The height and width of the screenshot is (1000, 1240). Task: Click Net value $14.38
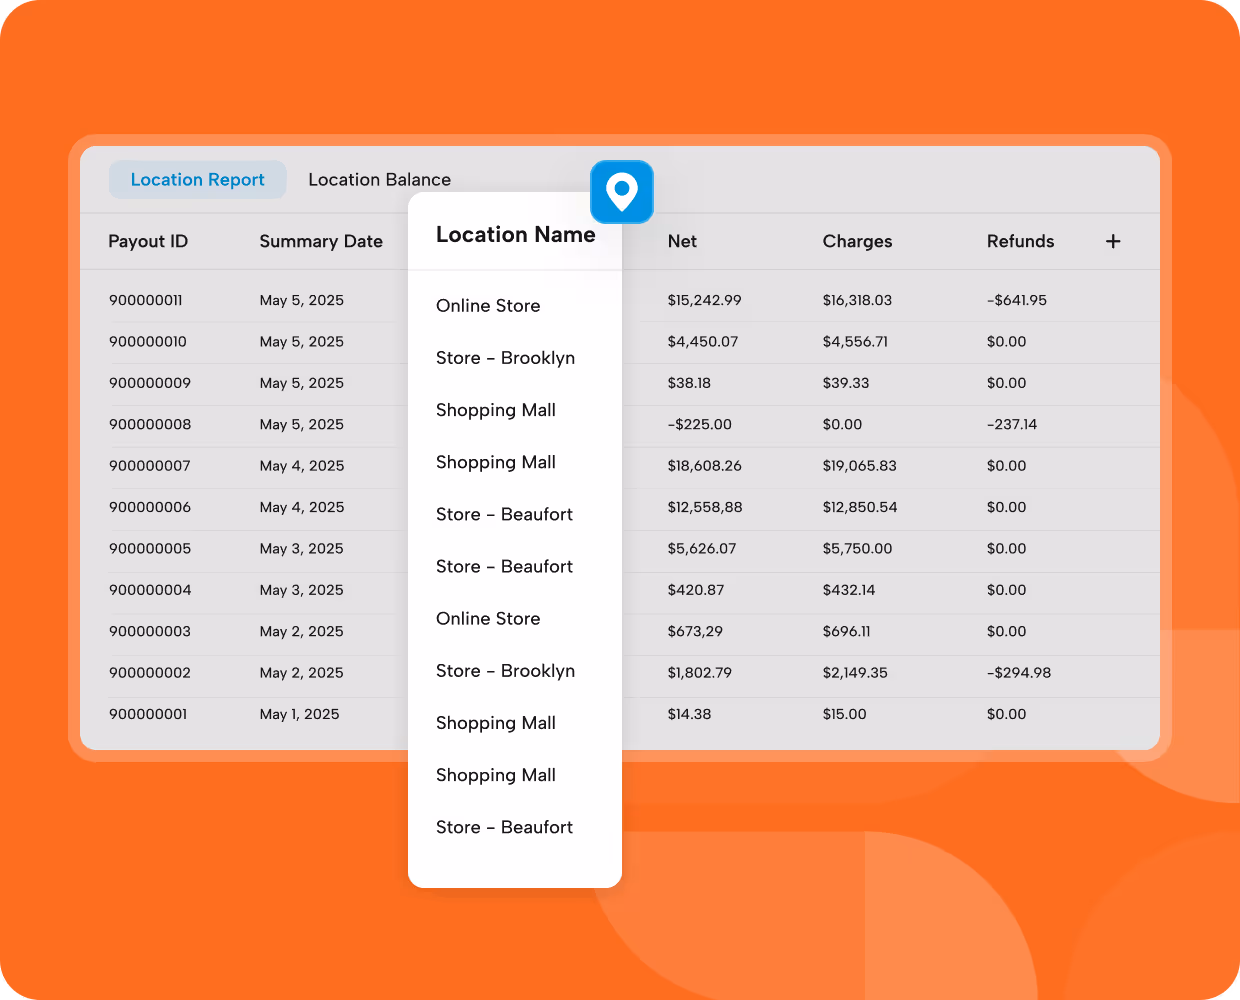tap(689, 714)
